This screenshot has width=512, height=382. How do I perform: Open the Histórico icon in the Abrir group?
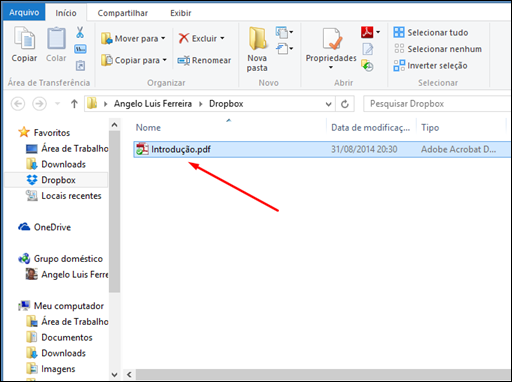[x=367, y=65]
